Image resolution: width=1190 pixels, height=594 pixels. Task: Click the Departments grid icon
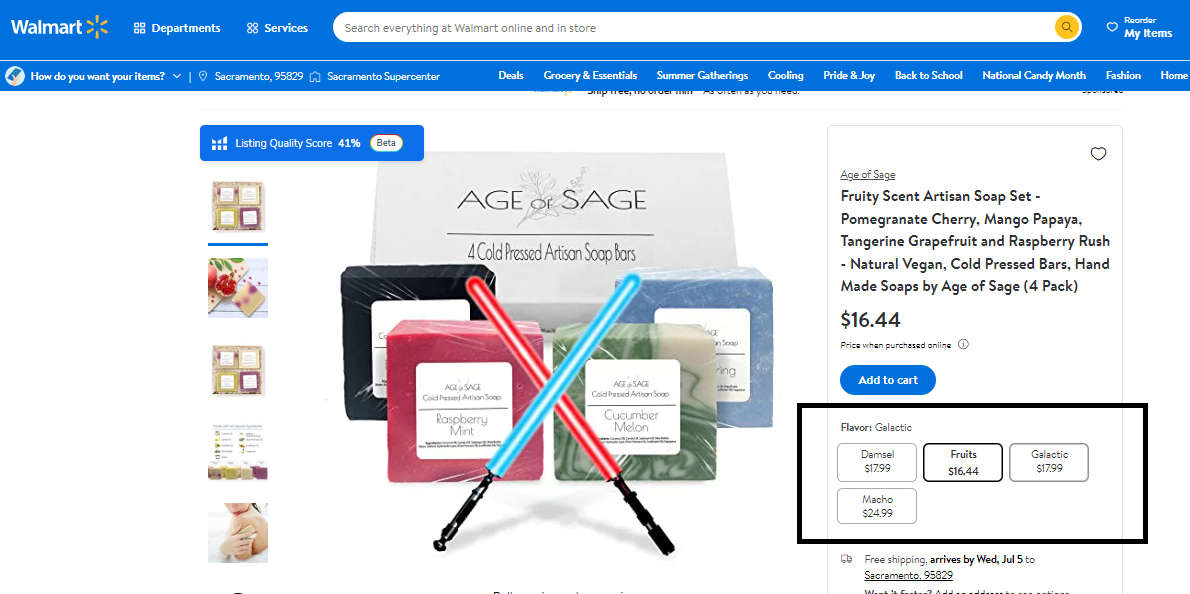coord(139,28)
